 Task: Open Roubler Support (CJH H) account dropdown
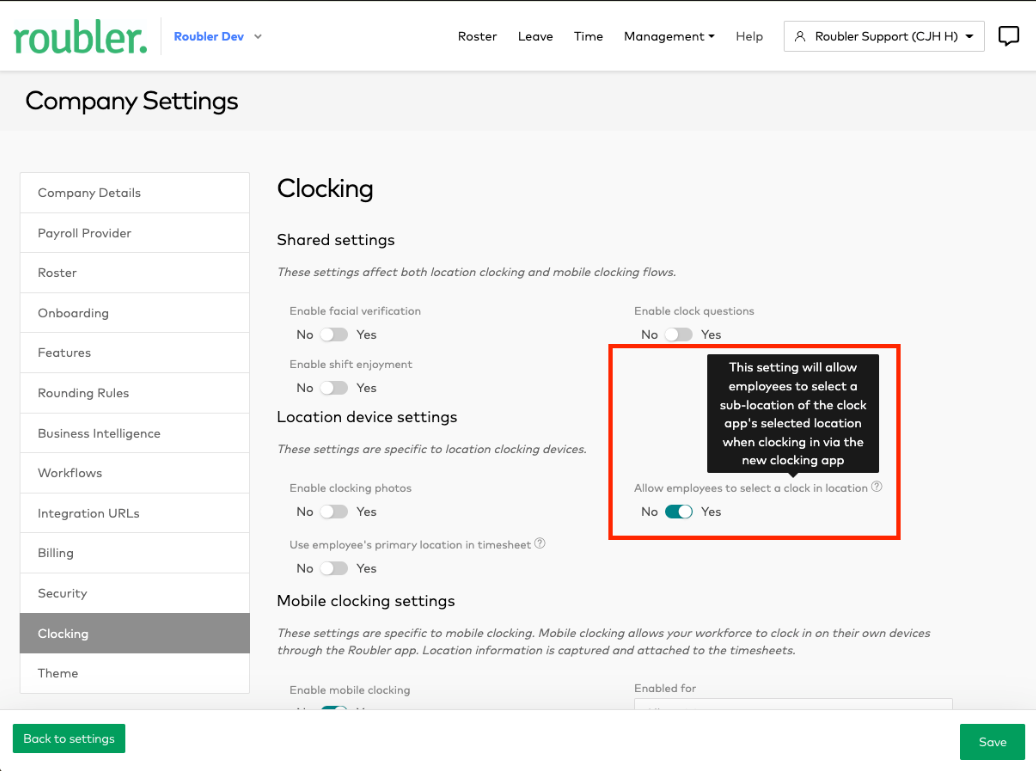coord(884,36)
